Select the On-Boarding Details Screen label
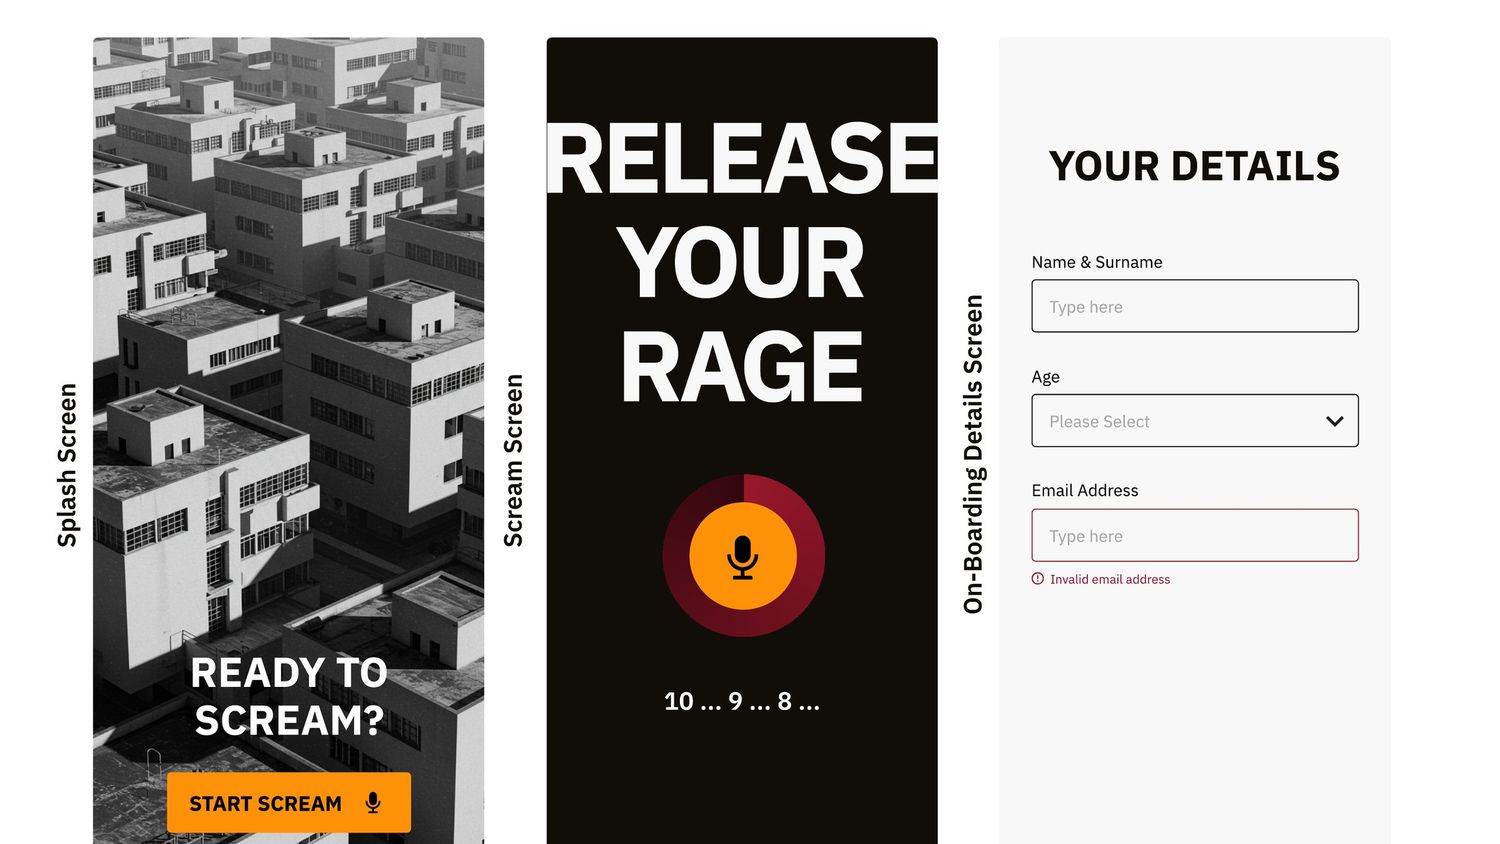This screenshot has height=844, width=1500. 973,454
